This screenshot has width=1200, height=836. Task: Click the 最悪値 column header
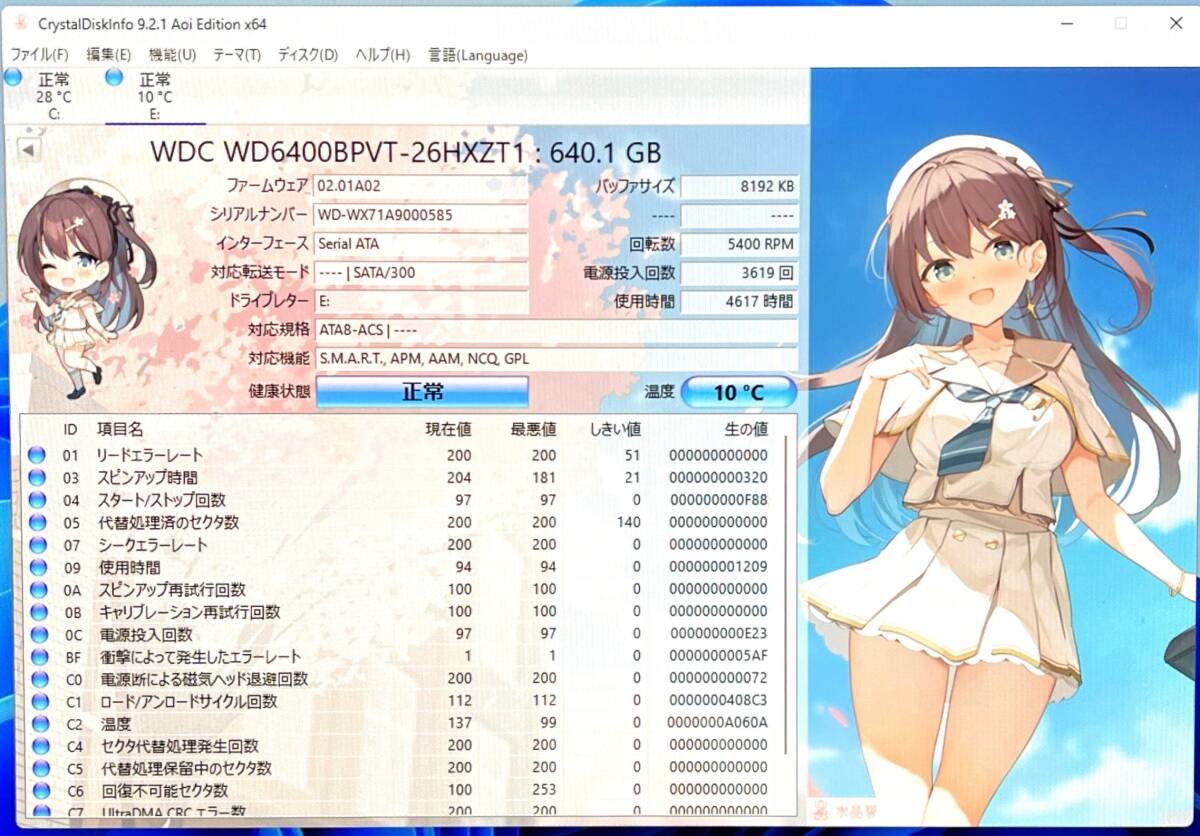533,429
